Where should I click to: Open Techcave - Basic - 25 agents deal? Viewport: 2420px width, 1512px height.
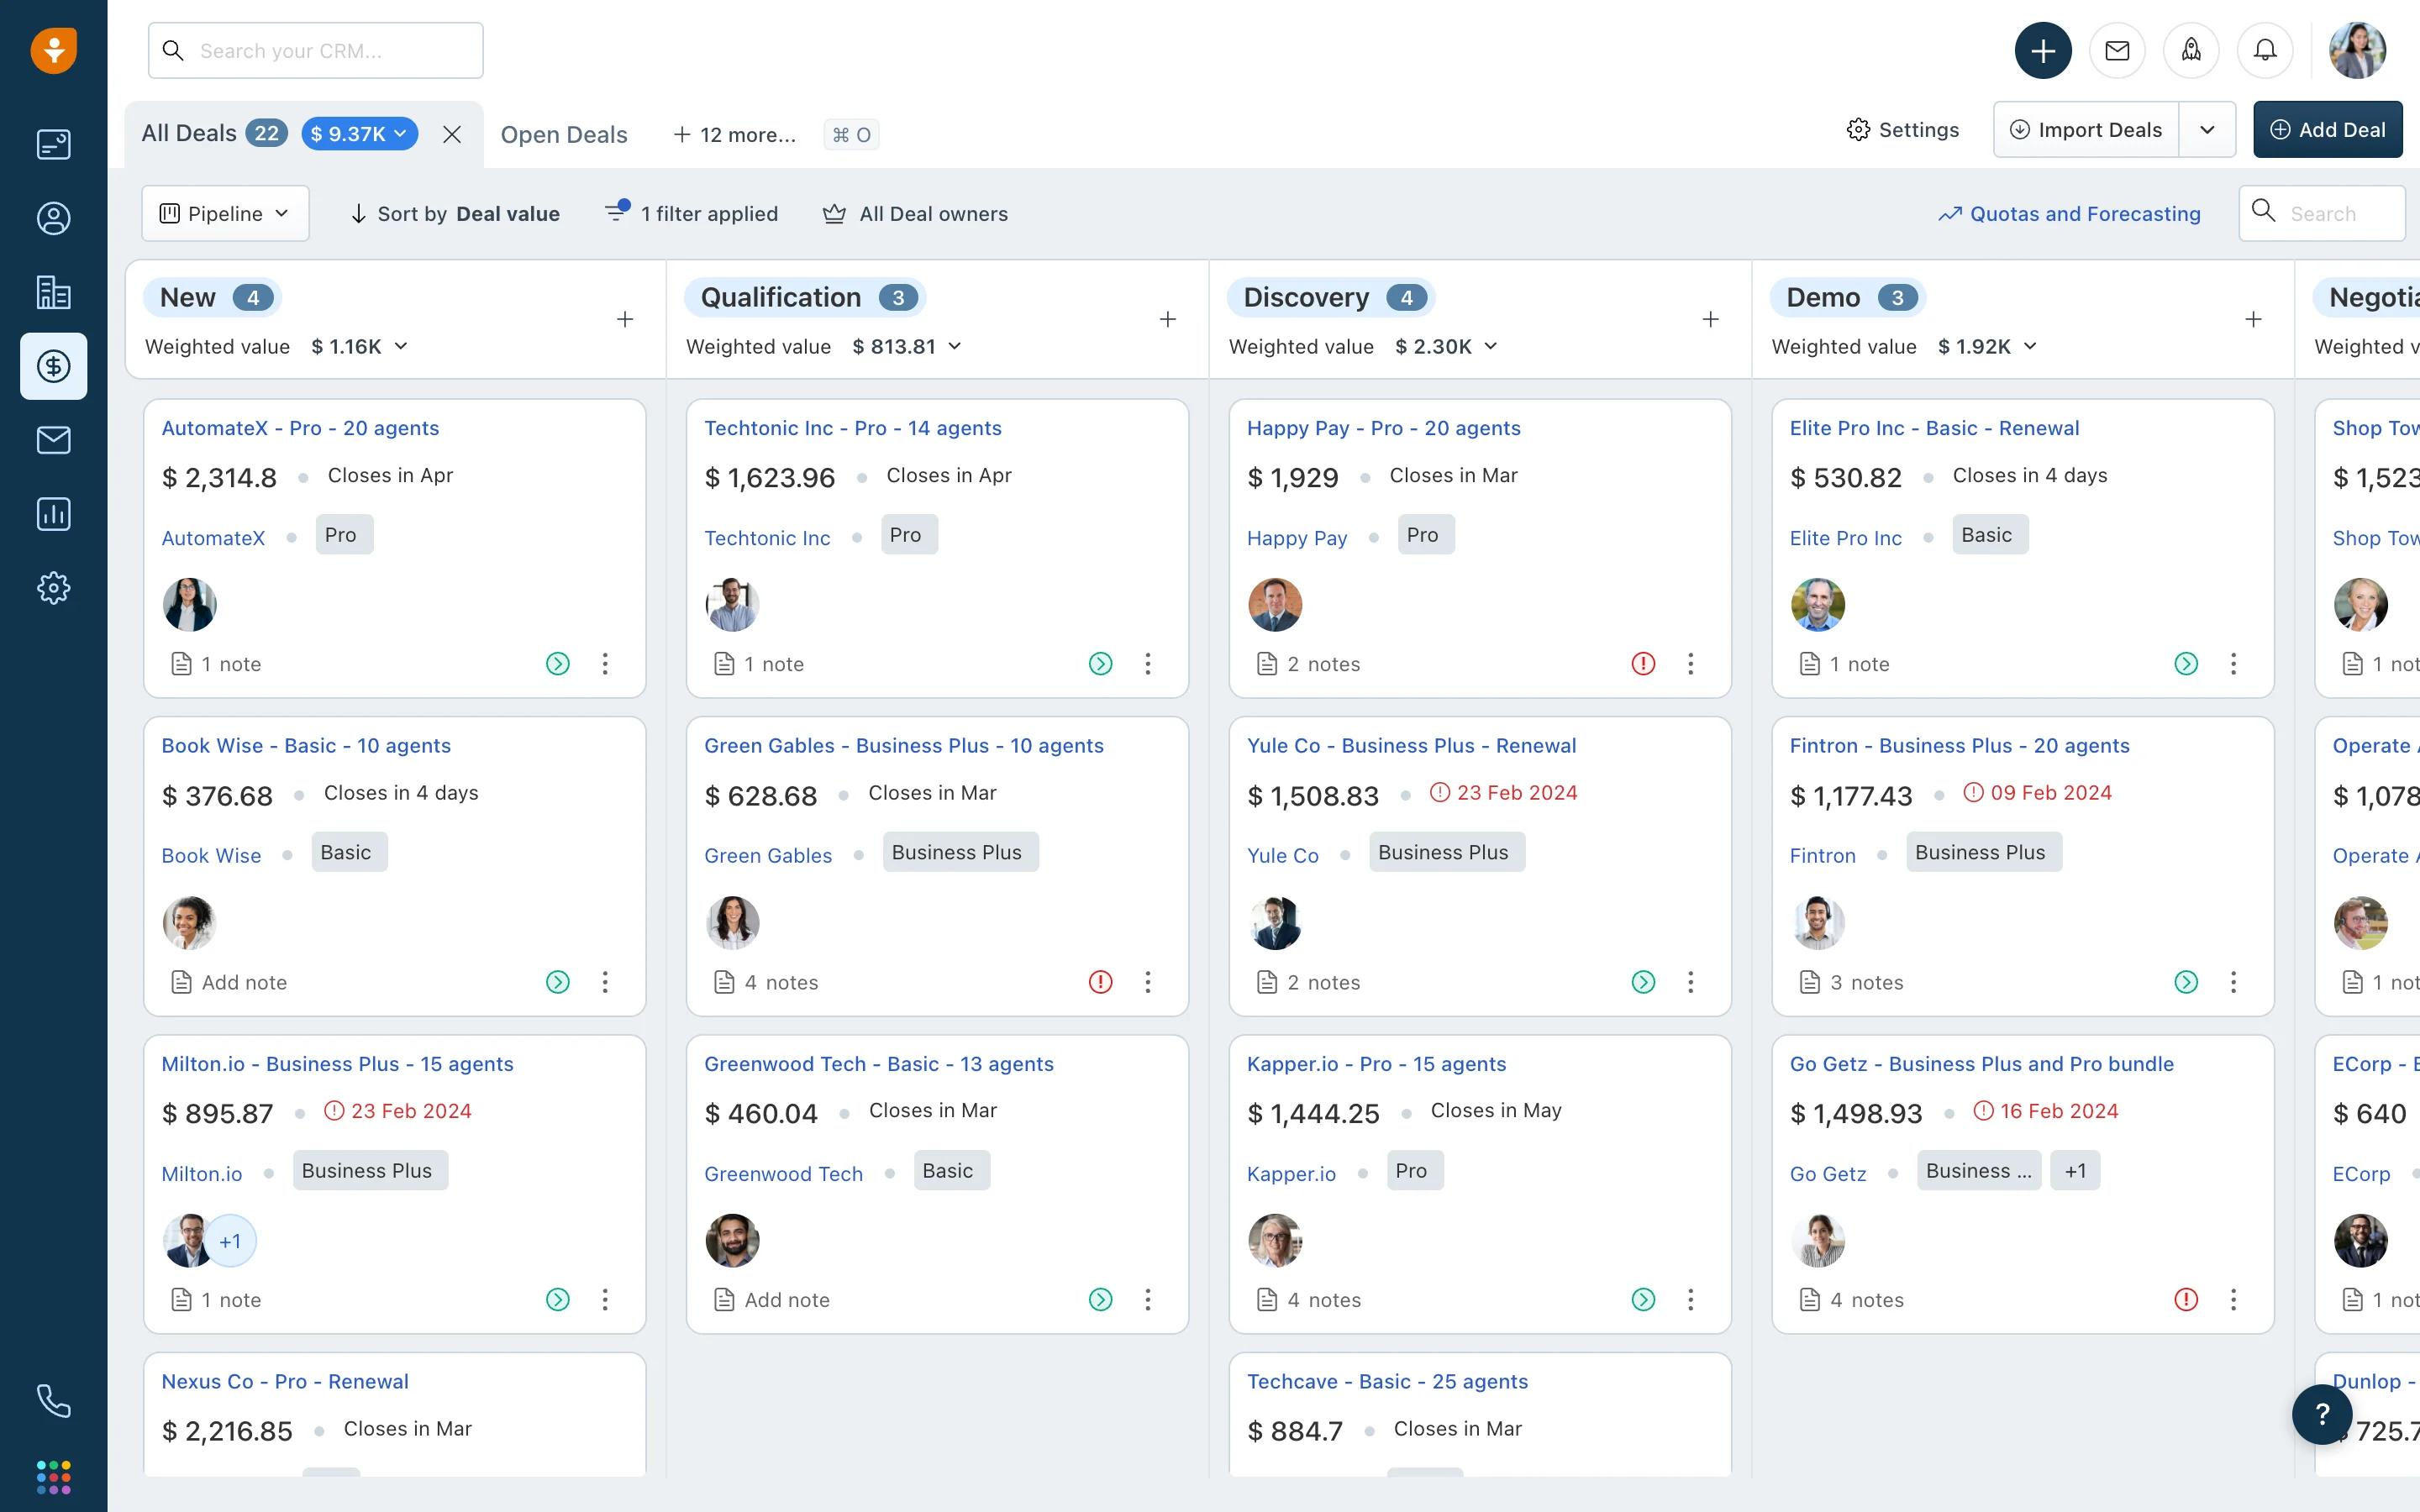coord(1387,1381)
